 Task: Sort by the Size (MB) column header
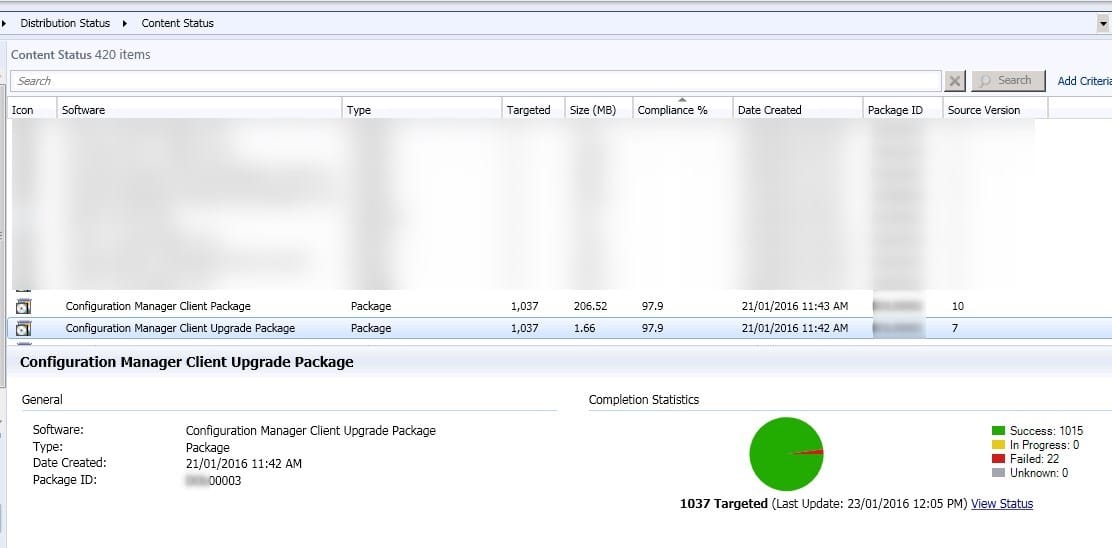pyautogui.click(x=599, y=110)
